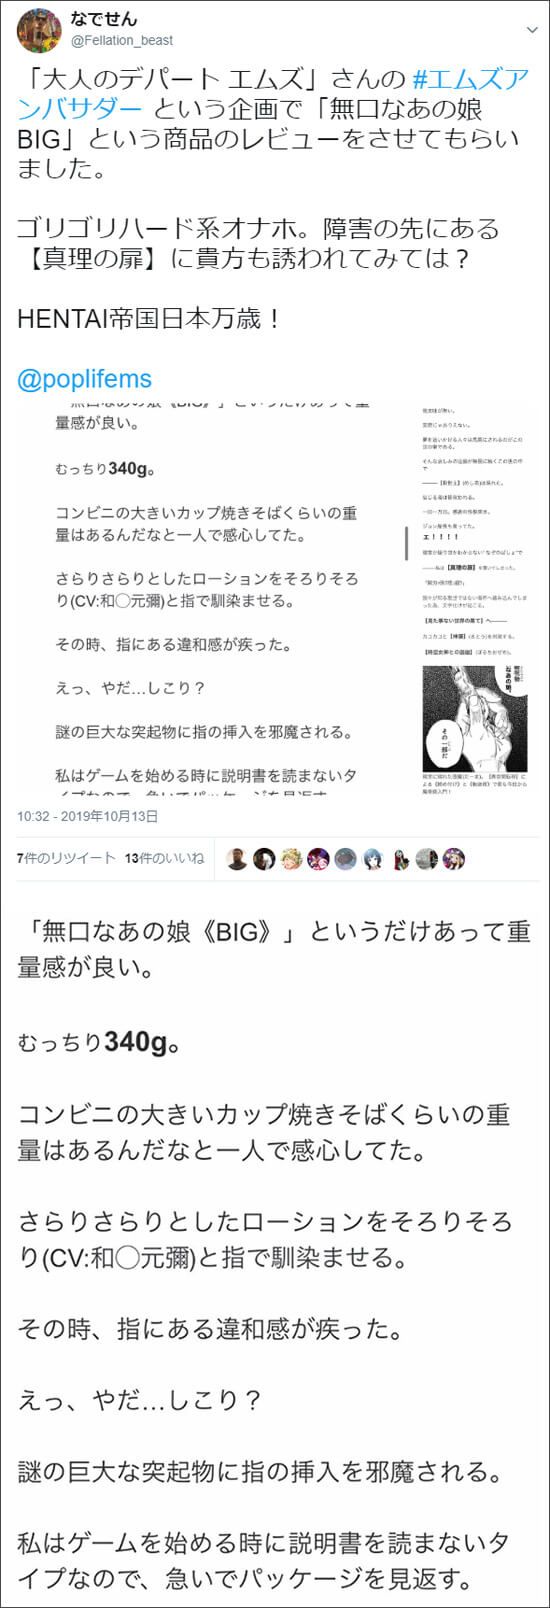This screenshot has height=1608, width=550.
Task: Open the なでせん profile avatar
Action: (x=39, y=30)
